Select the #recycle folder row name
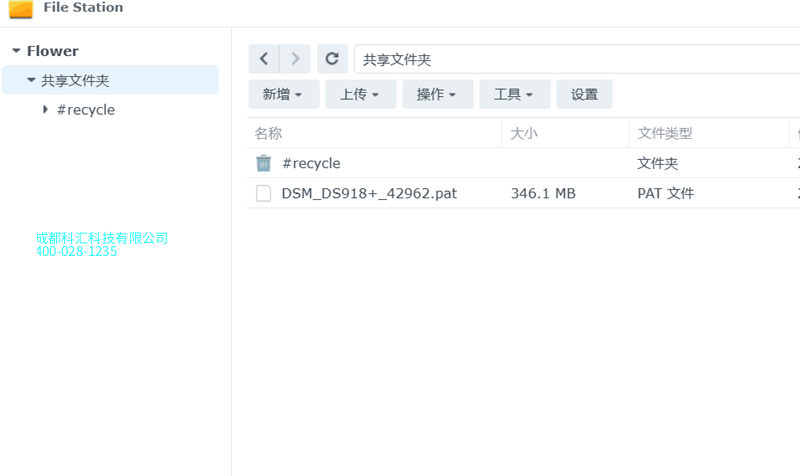 (311, 163)
